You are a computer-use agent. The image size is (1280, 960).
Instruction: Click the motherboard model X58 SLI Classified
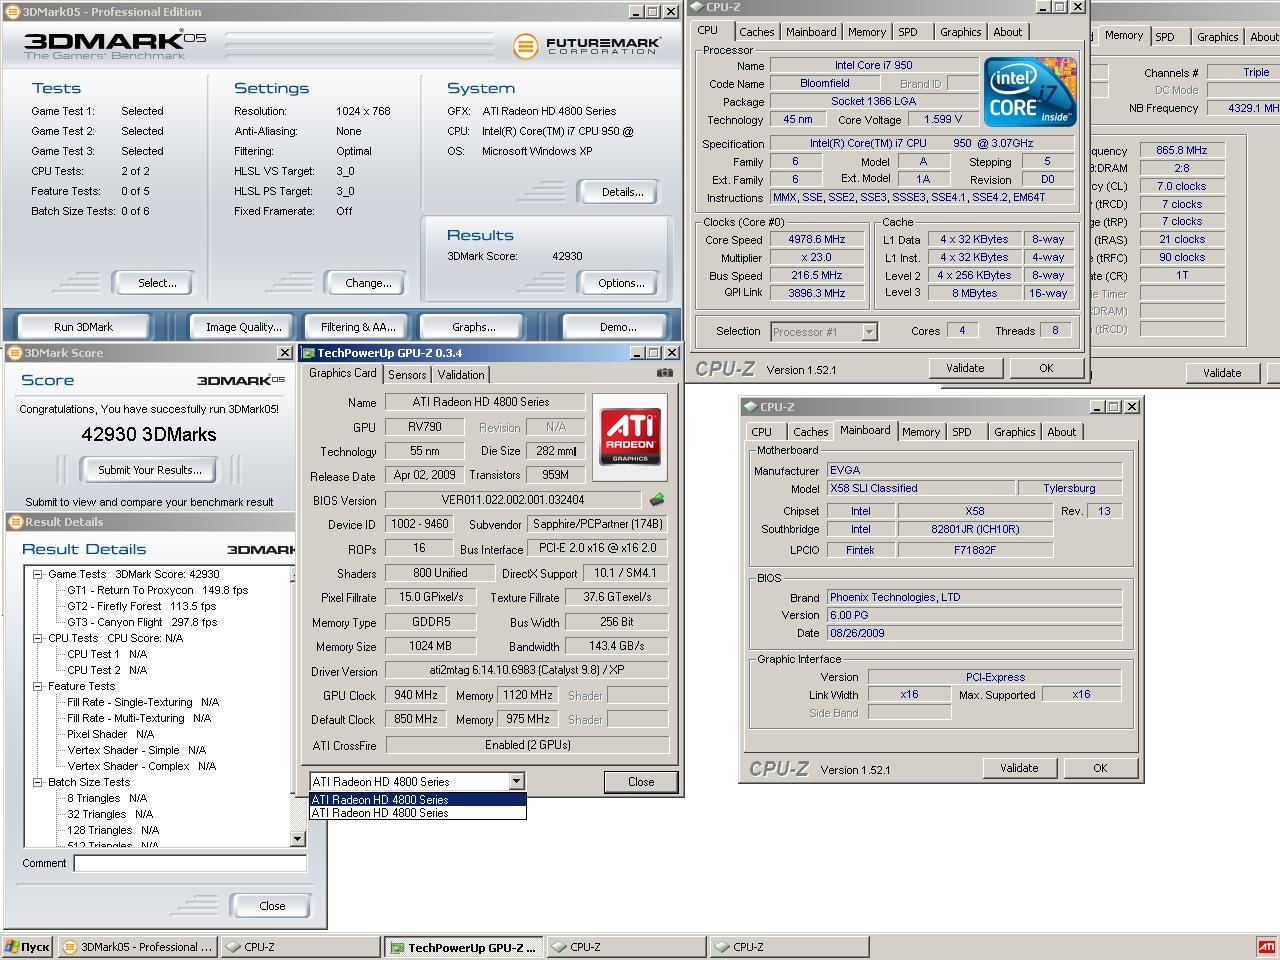point(920,488)
